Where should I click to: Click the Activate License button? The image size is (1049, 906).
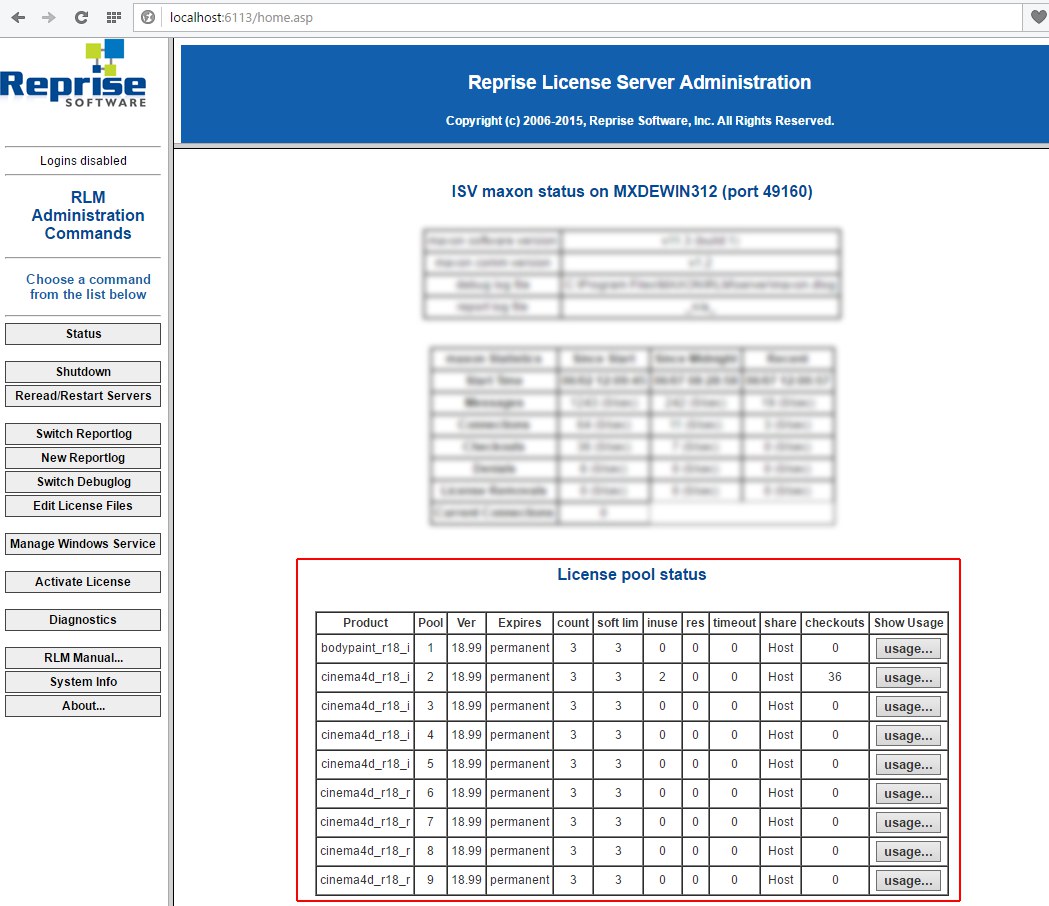click(83, 582)
